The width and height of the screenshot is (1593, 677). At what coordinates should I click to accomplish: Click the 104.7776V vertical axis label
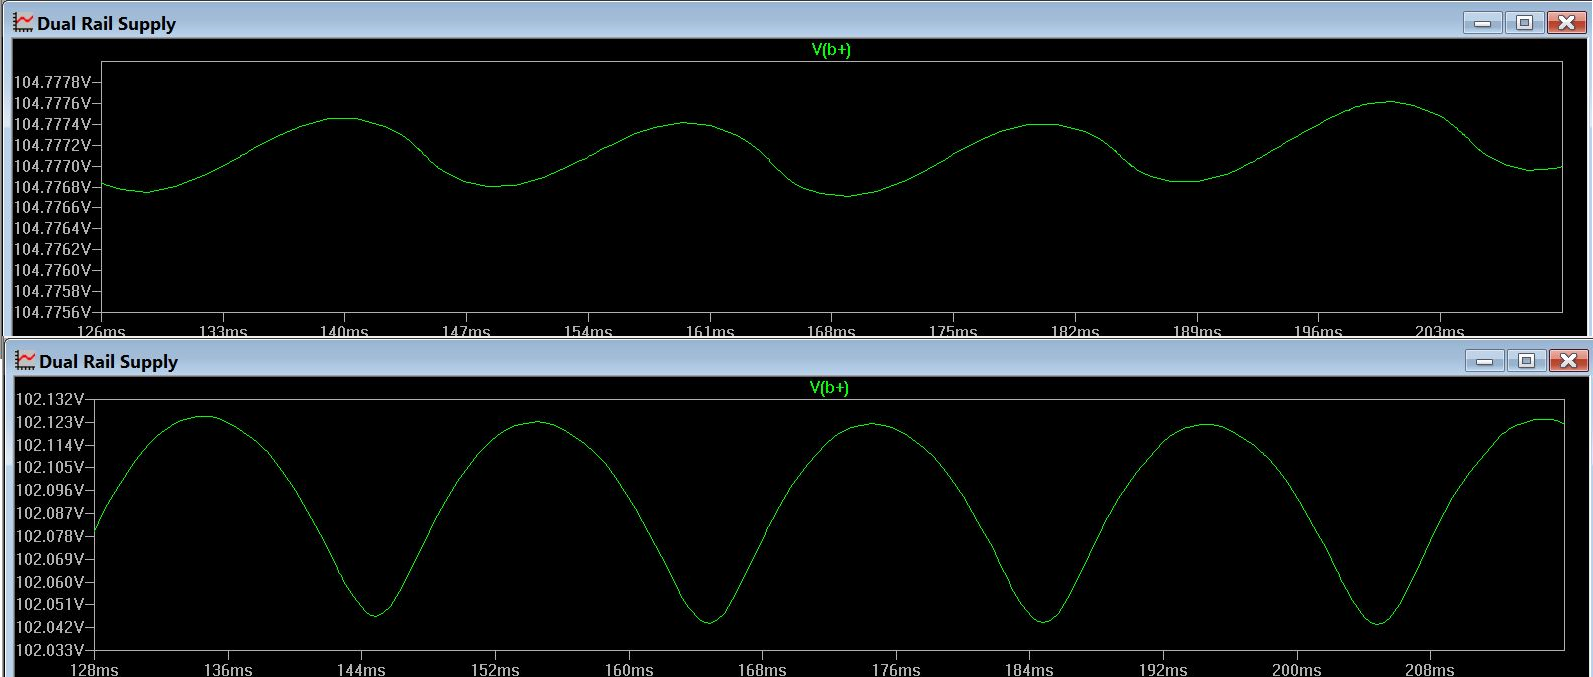click(x=52, y=103)
